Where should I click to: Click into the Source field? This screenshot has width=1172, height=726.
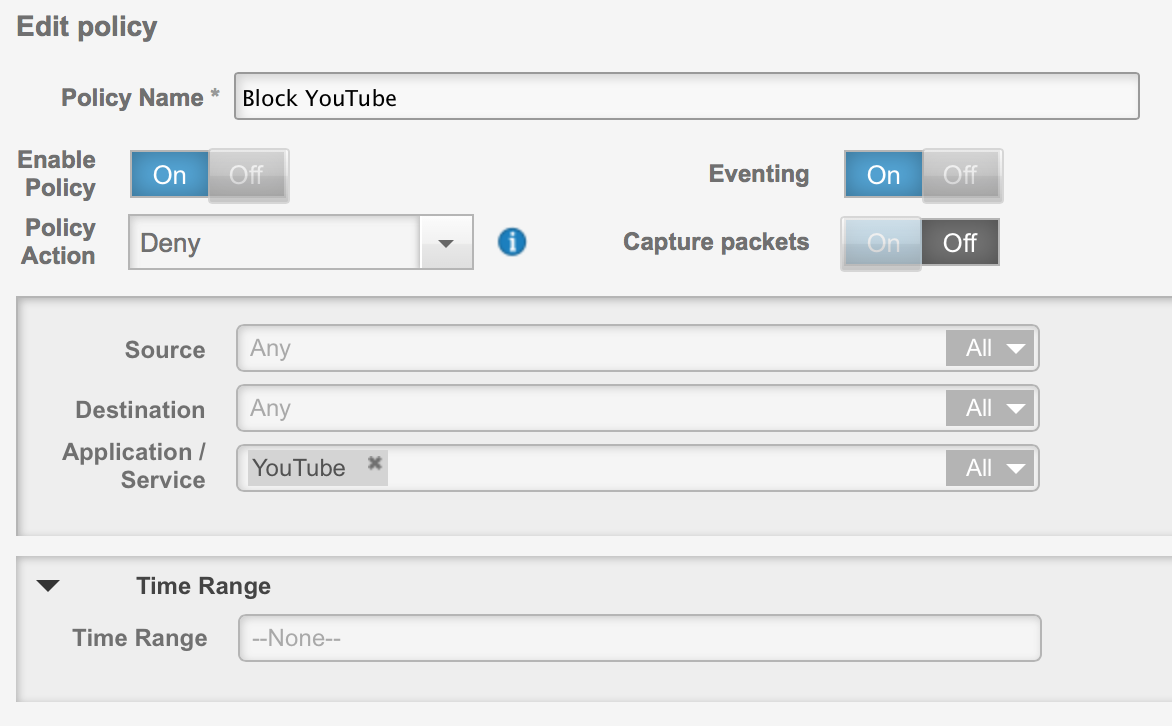tap(590, 348)
